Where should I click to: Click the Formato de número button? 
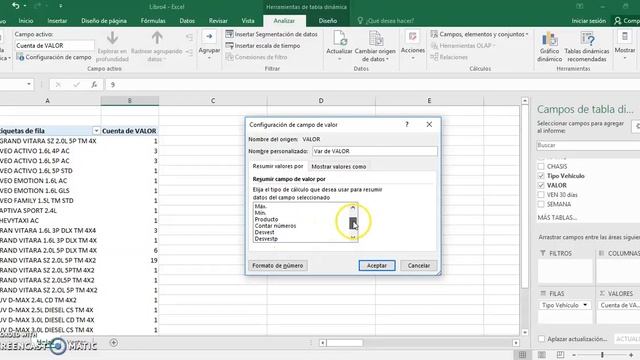coord(278,265)
